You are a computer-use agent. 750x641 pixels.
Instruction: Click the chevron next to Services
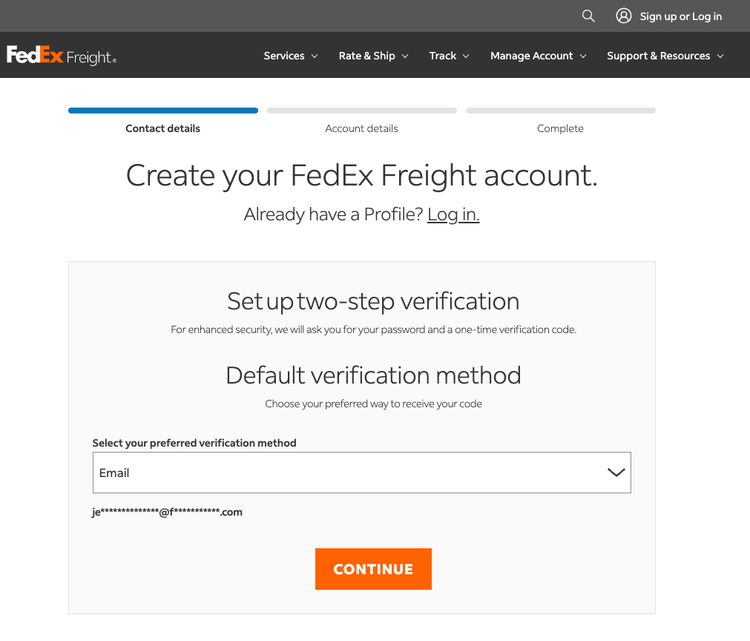coord(315,56)
